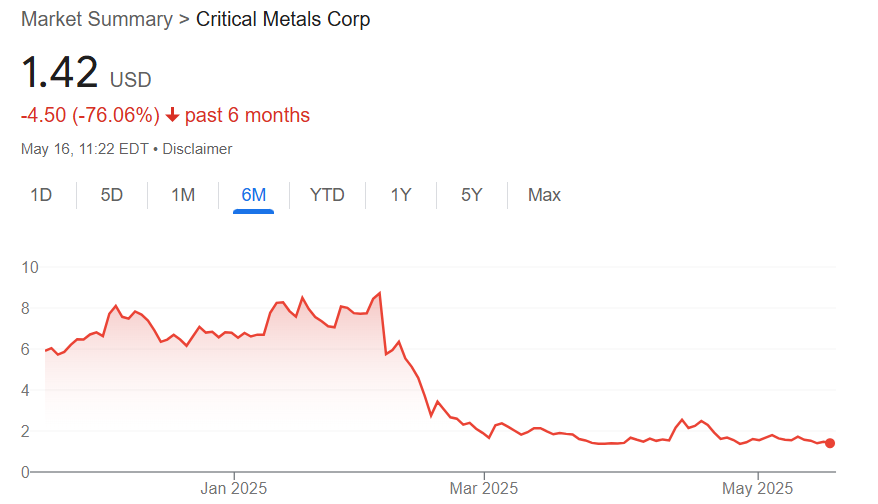The width and height of the screenshot is (878, 504).
Task: Click the USD currency label
Action: point(131,80)
